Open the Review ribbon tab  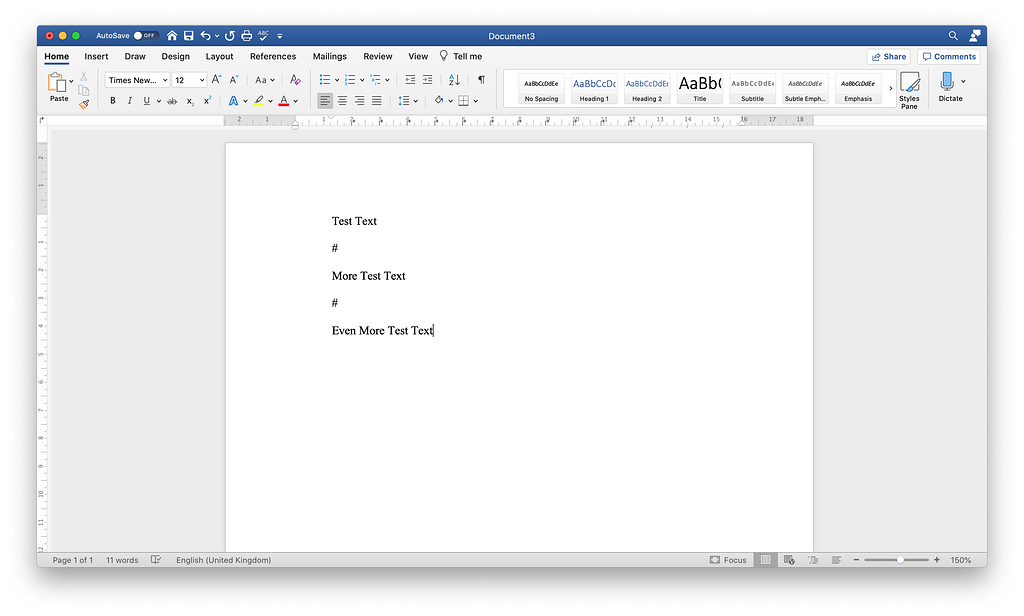(377, 56)
